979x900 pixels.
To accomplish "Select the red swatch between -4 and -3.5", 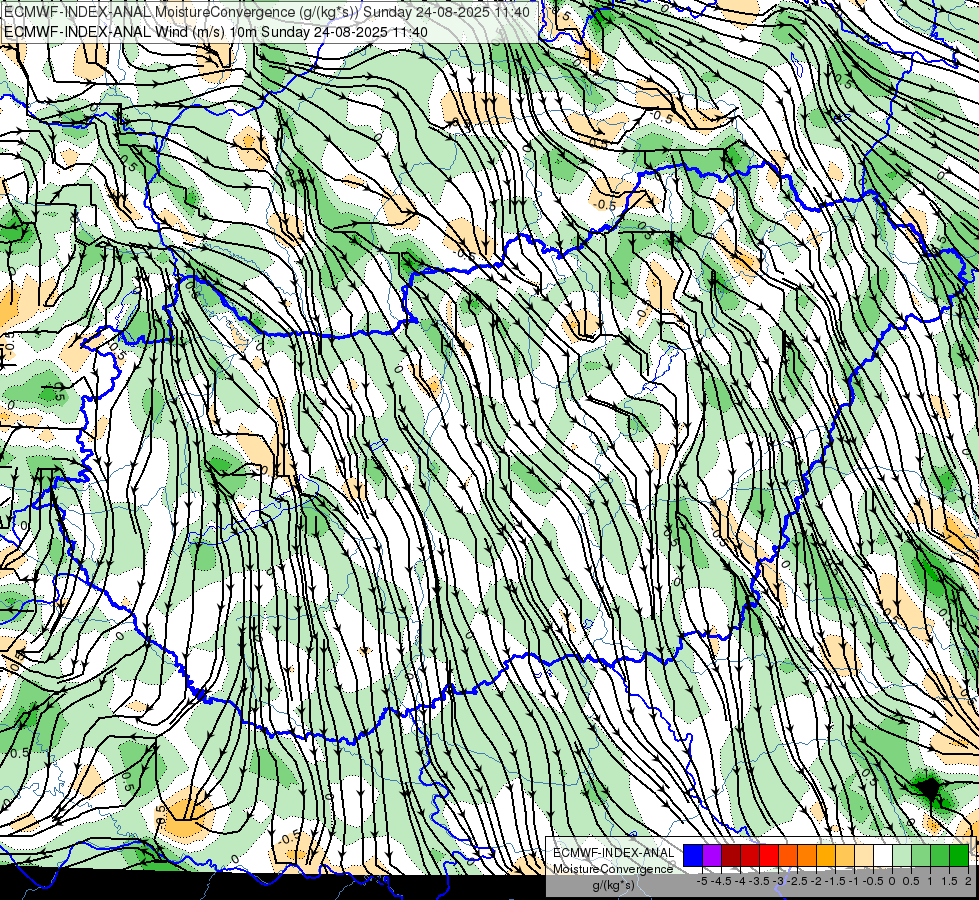I will 750,855.
